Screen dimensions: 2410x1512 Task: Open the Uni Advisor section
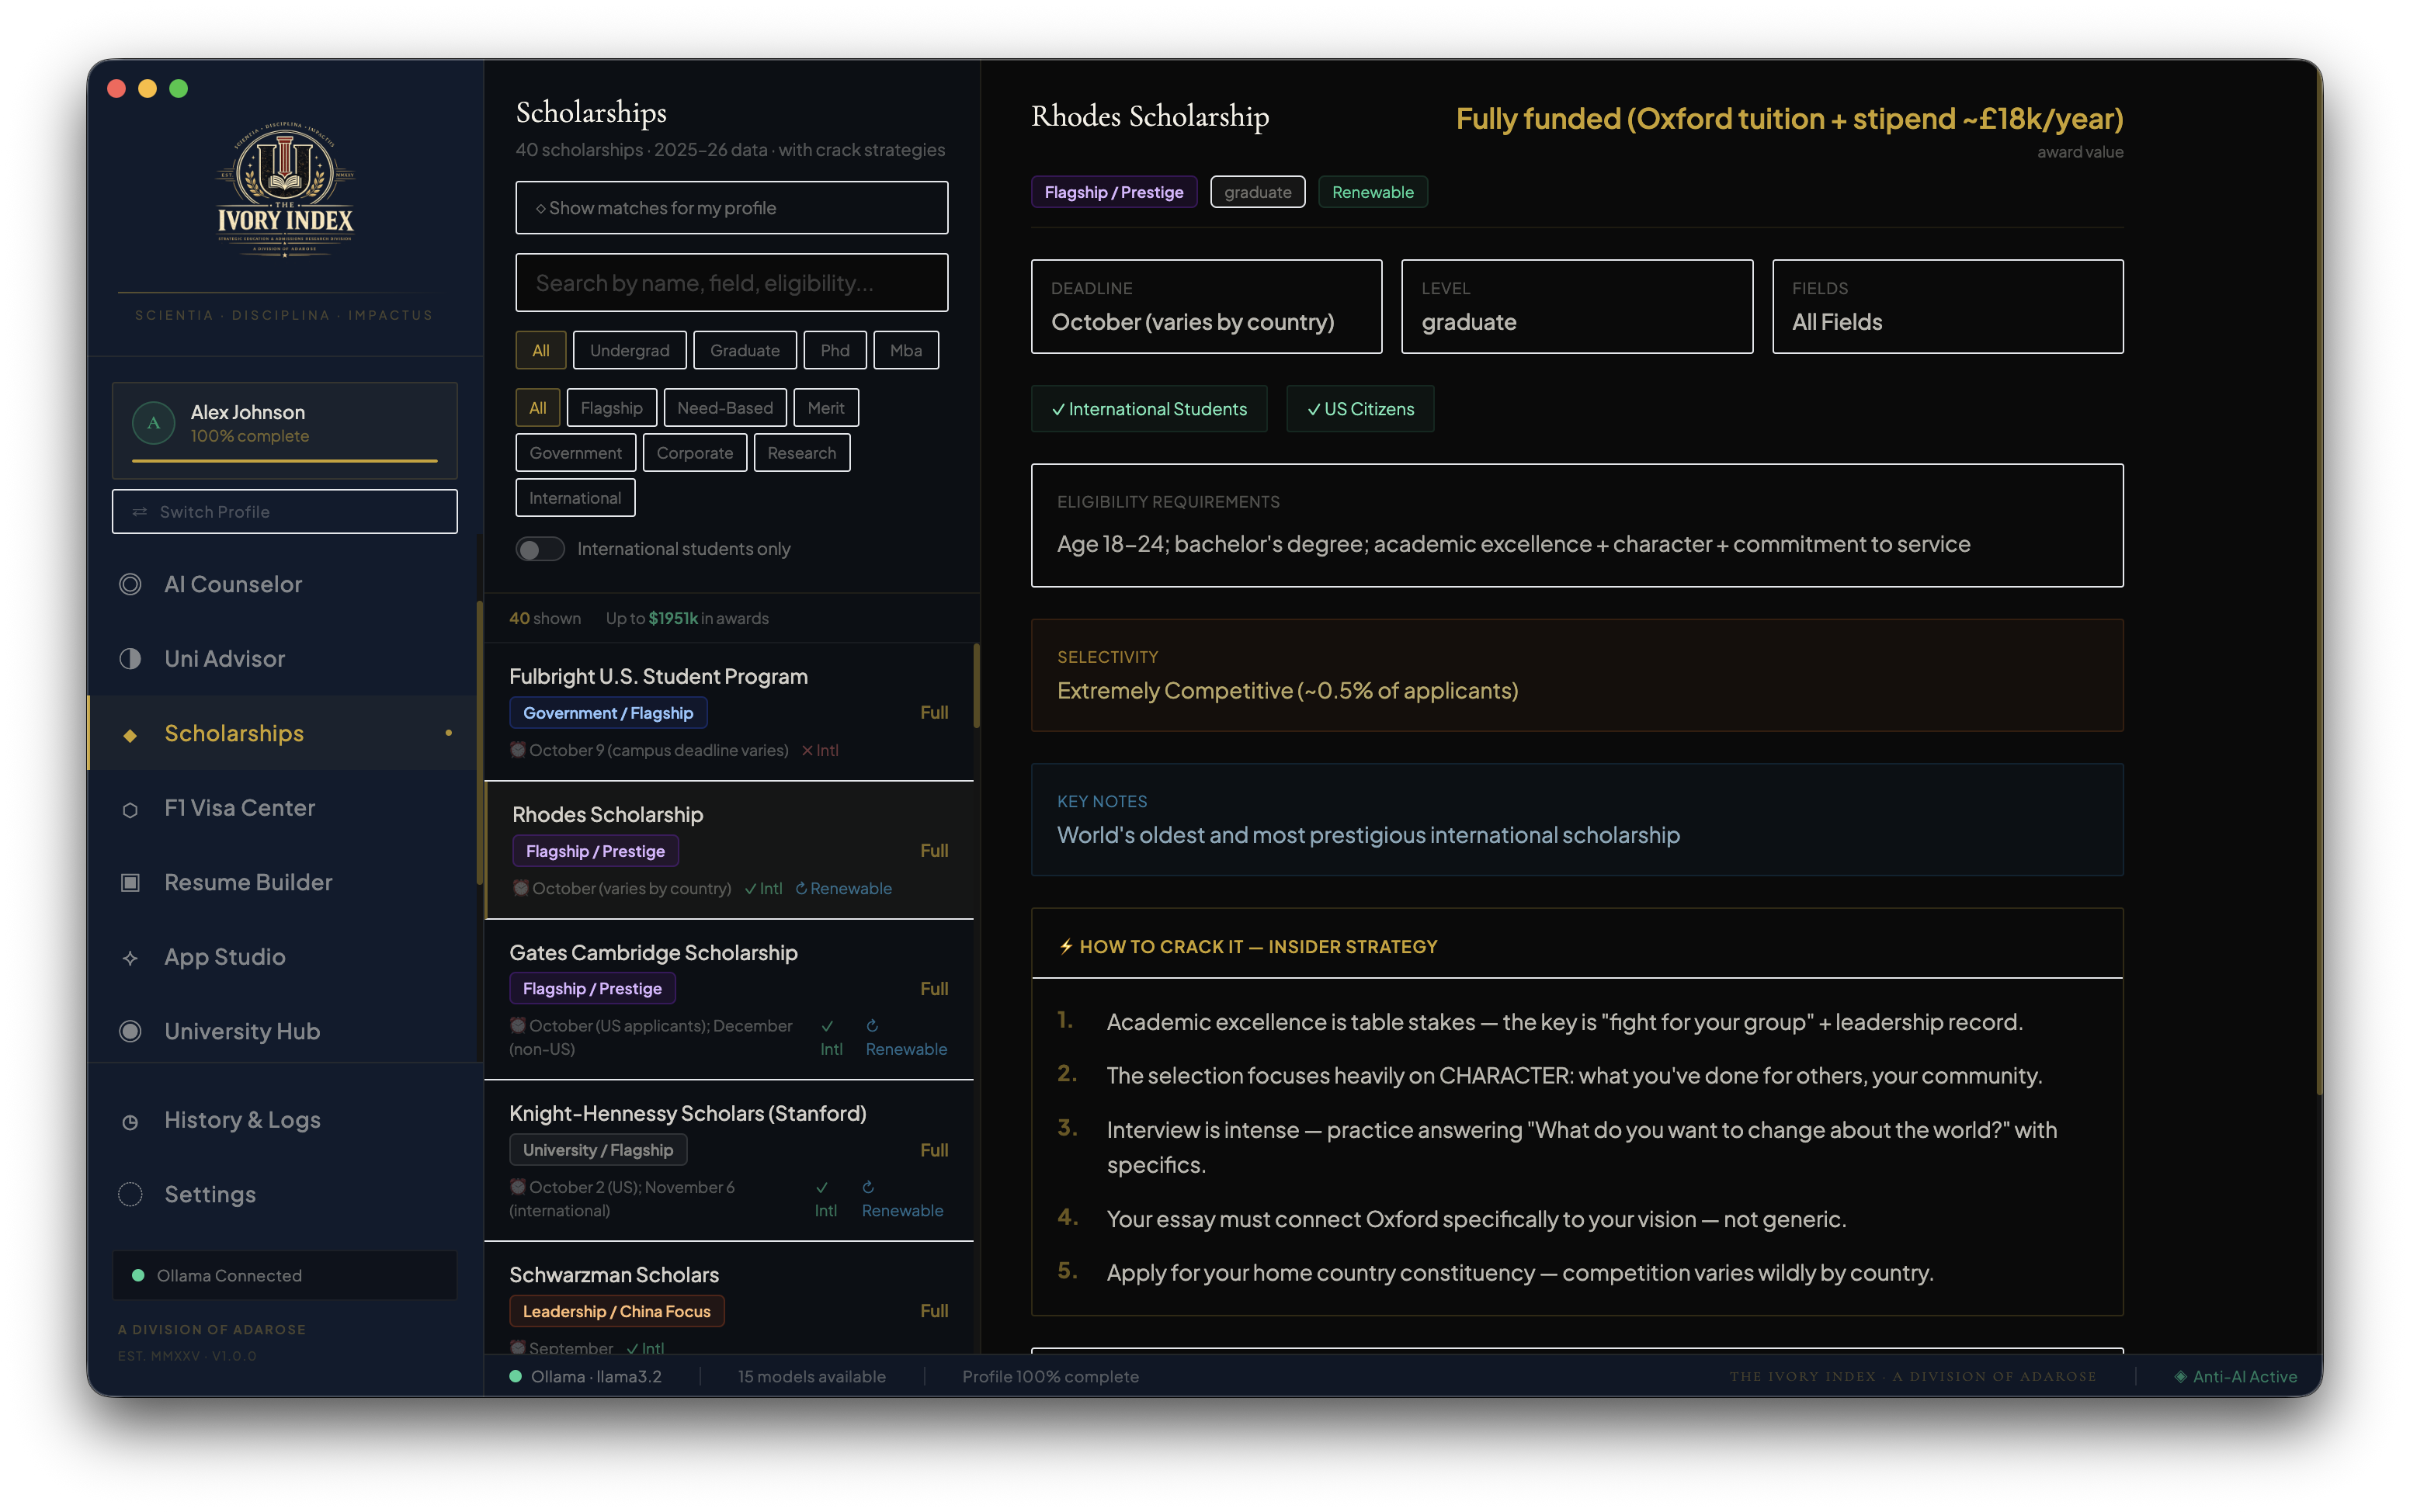pos(283,658)
